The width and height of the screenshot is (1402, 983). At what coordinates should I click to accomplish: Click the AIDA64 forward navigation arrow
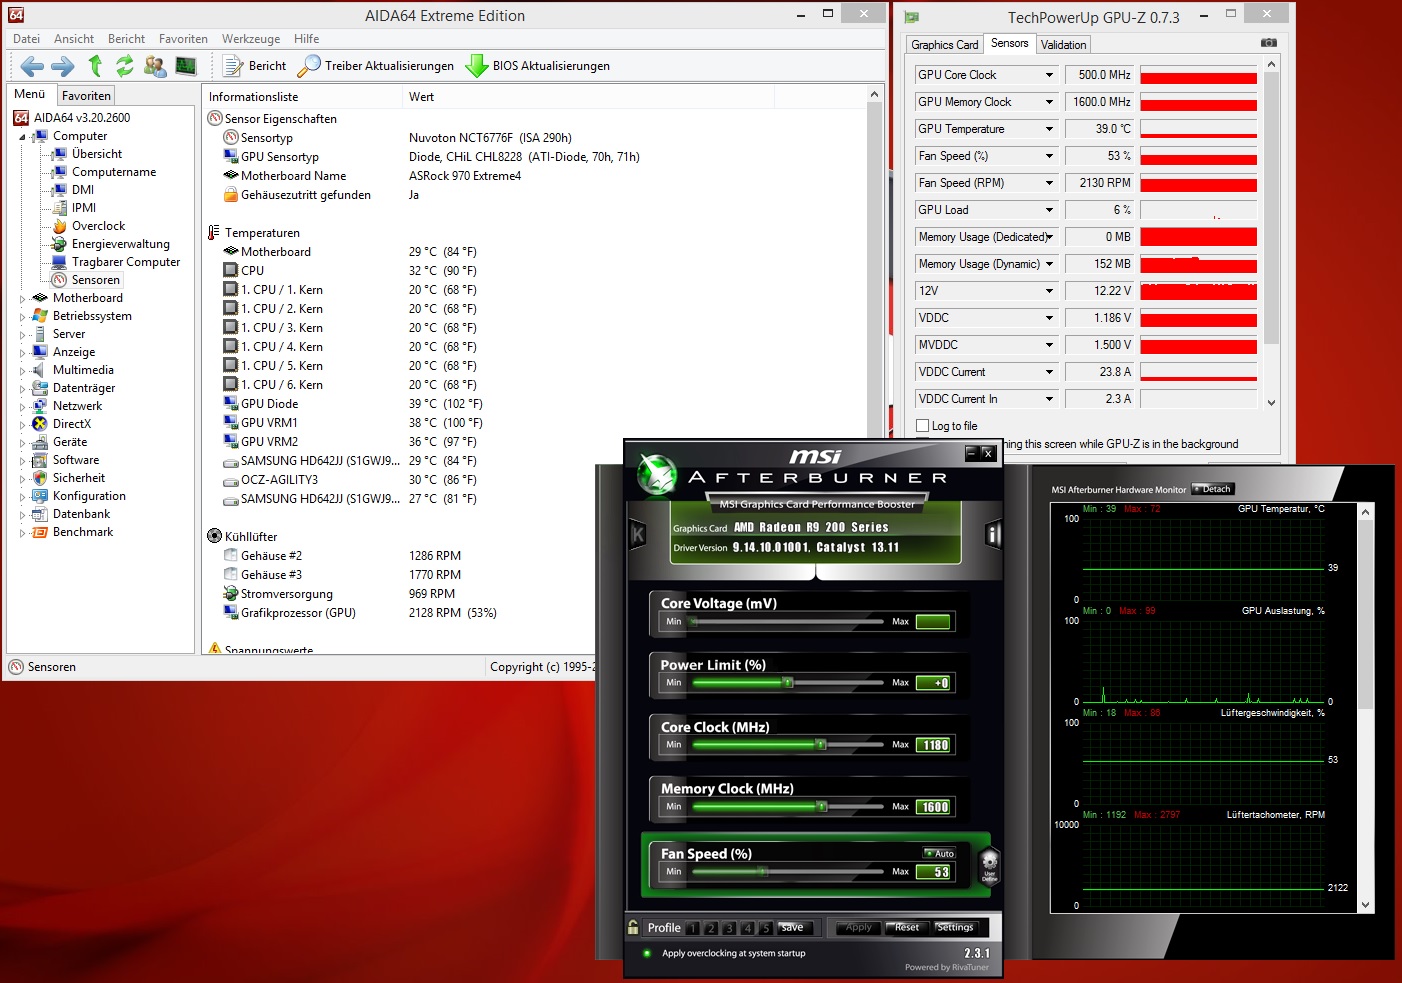point(63,66)
